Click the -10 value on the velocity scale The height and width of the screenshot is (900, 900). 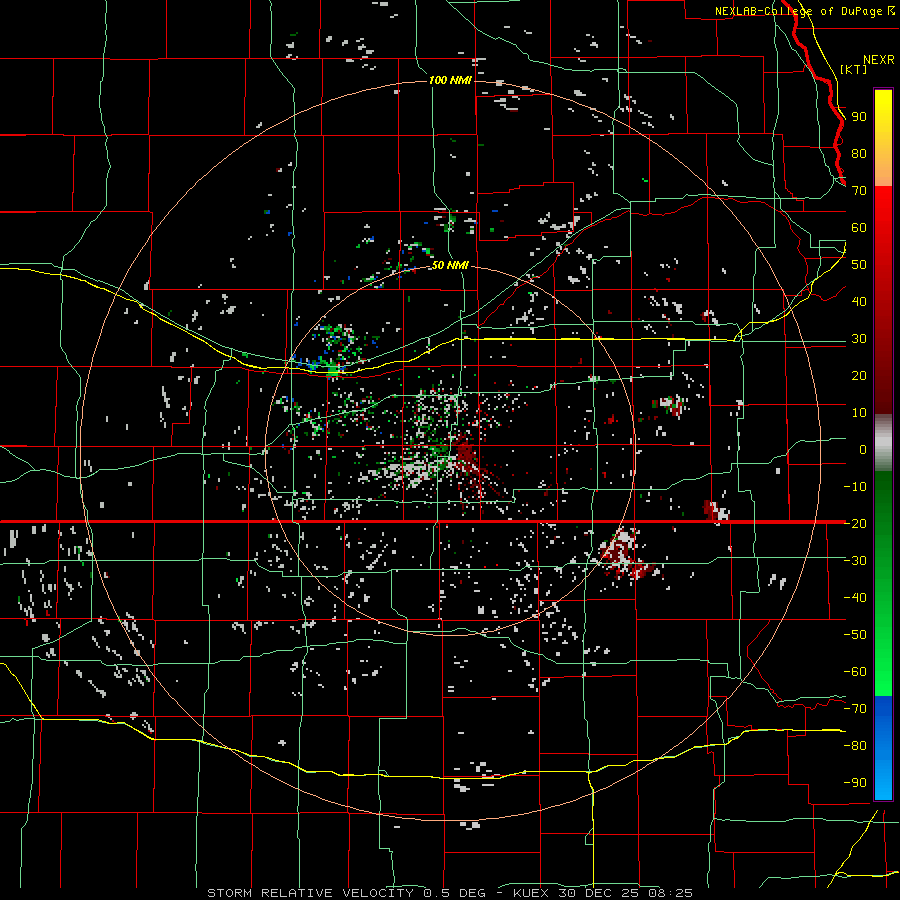pos(855,487)
